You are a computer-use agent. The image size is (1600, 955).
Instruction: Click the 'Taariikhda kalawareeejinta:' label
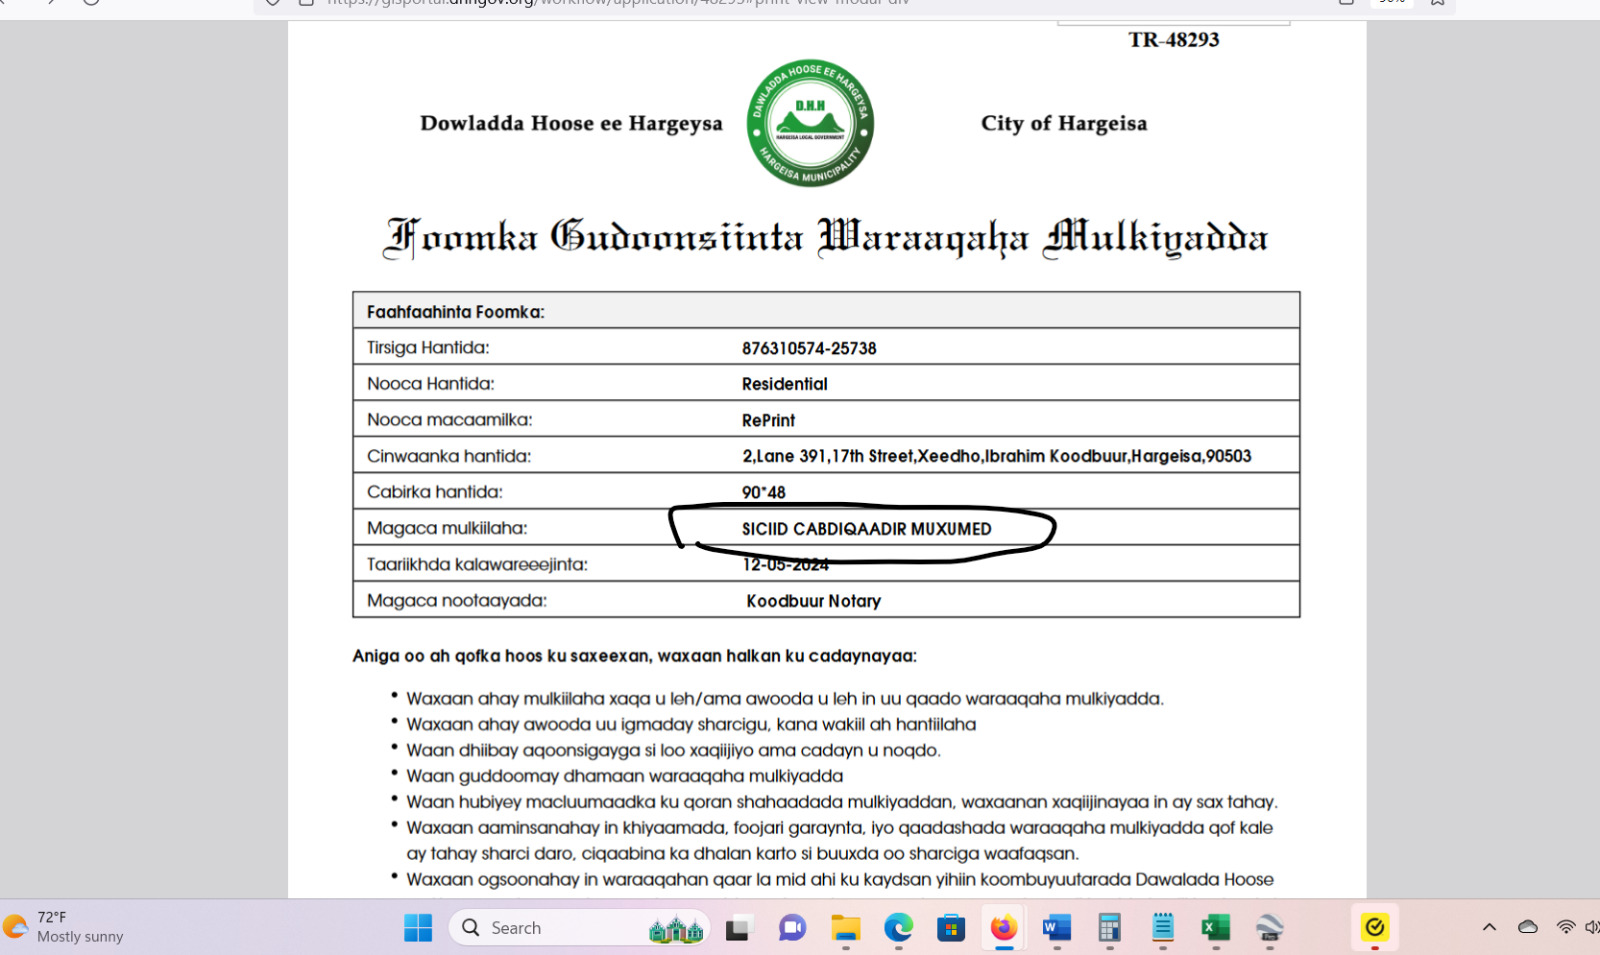[477, 564]
